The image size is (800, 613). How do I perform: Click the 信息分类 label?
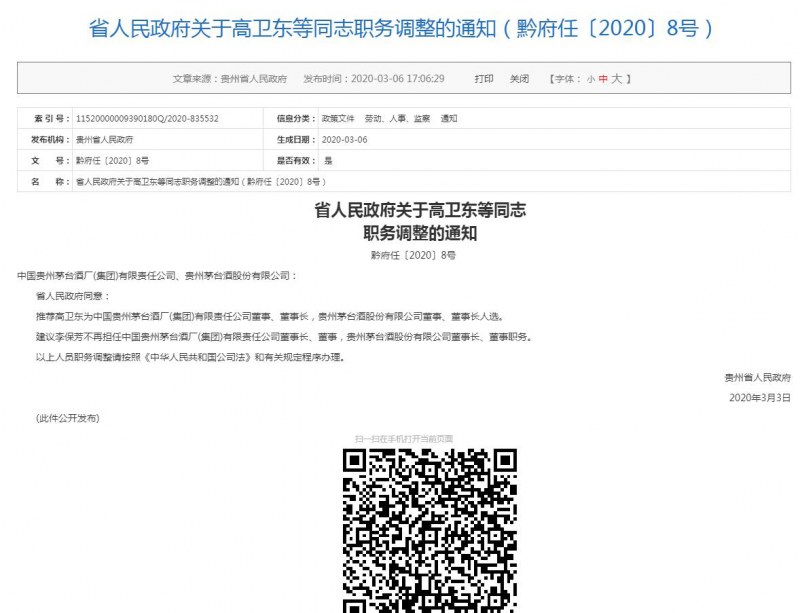pyautogui.click(x=294, y=118)
